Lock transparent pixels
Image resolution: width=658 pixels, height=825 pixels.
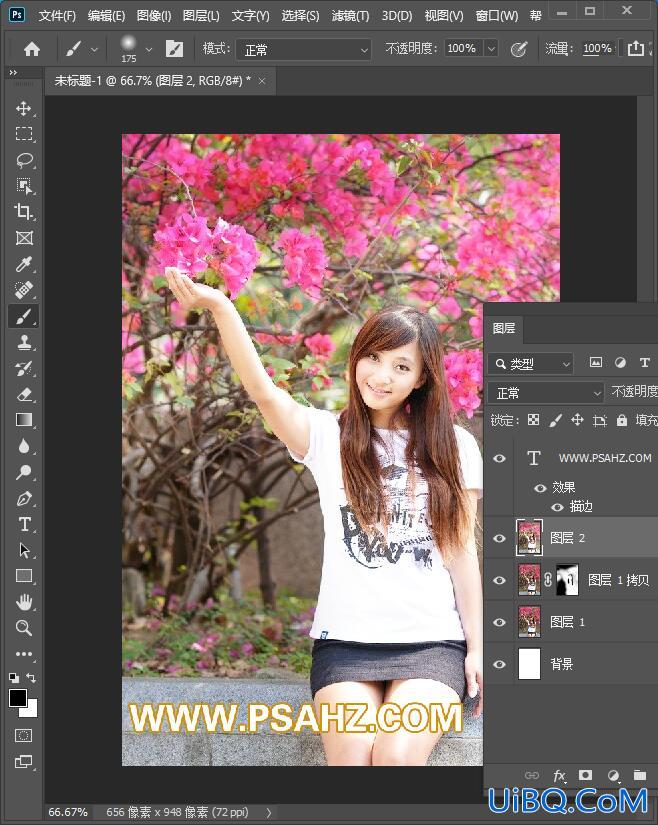(533, 420)
